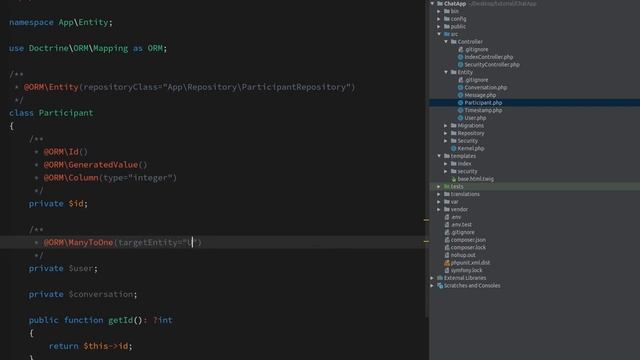Click the Conversation.php class icon
Viewport: 640px width, 360px height.
pos(460,87)
